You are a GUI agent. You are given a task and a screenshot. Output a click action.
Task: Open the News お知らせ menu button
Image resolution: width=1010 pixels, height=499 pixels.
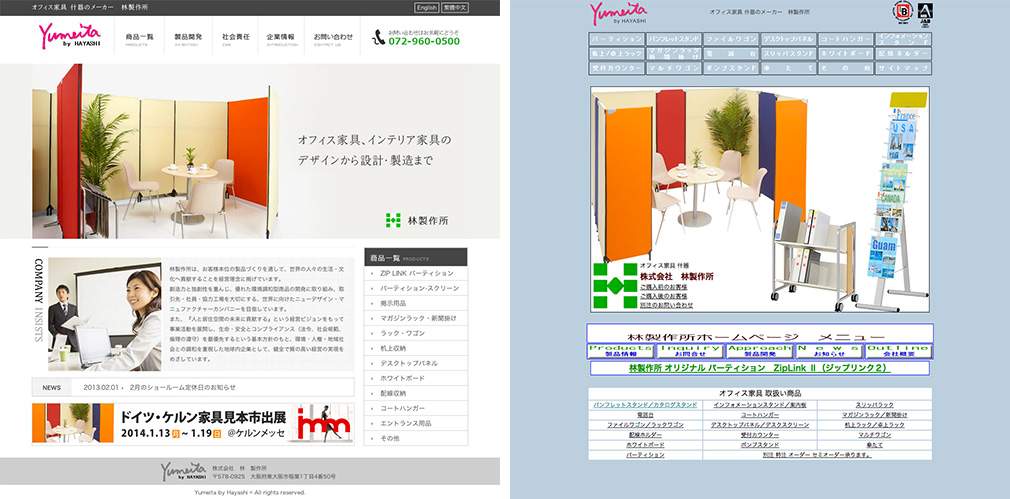(829, 351)
